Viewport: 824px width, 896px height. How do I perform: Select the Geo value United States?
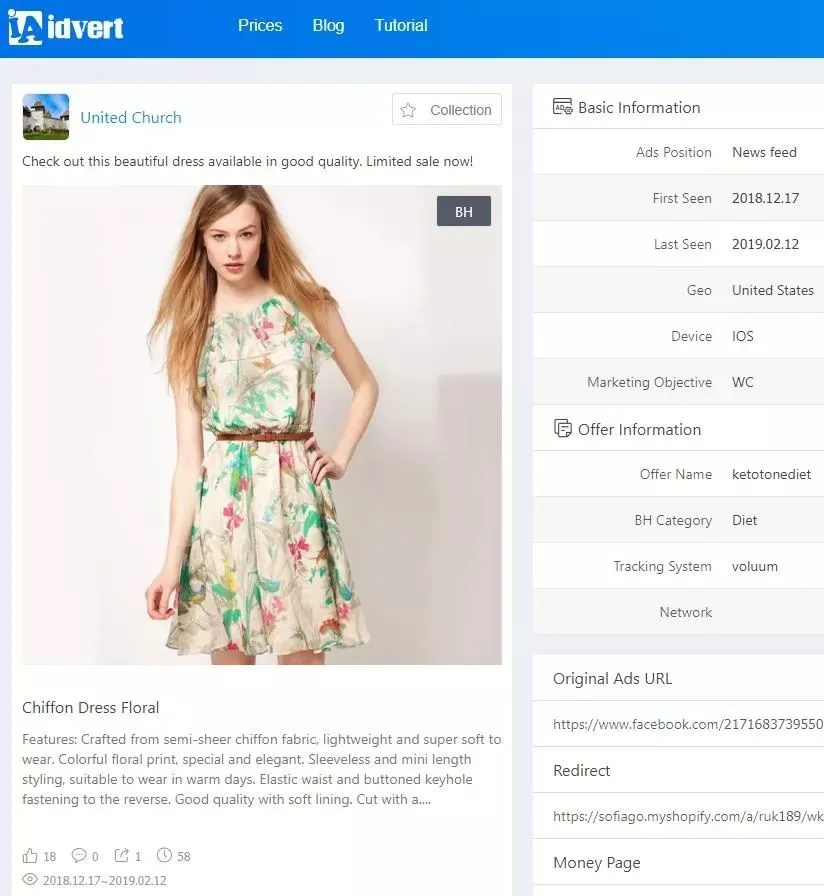pos(773,290)
